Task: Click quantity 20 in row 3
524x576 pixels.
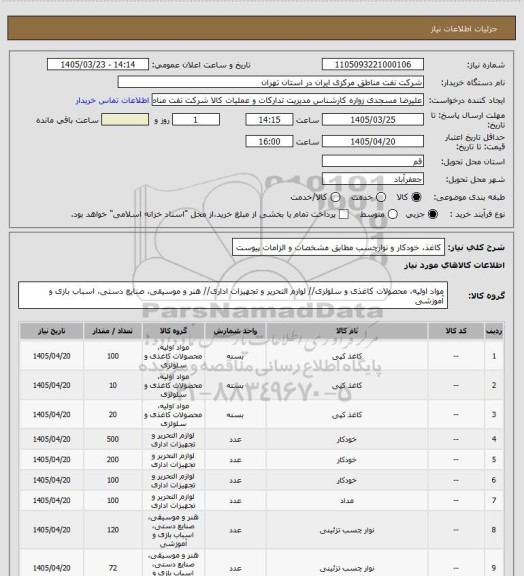Action: pos(112,415)
